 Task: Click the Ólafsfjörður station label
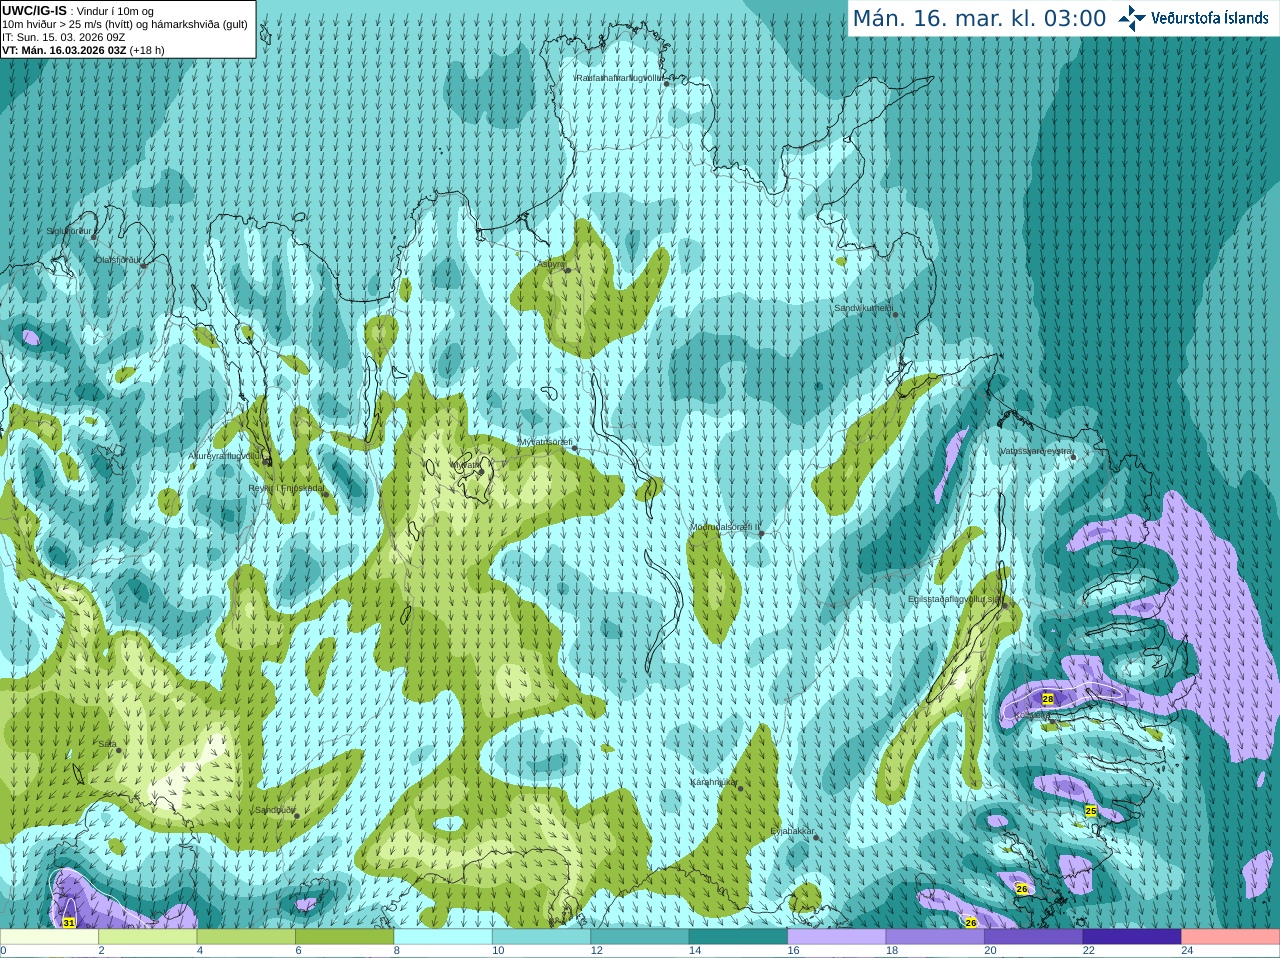(x=117, y=260)
